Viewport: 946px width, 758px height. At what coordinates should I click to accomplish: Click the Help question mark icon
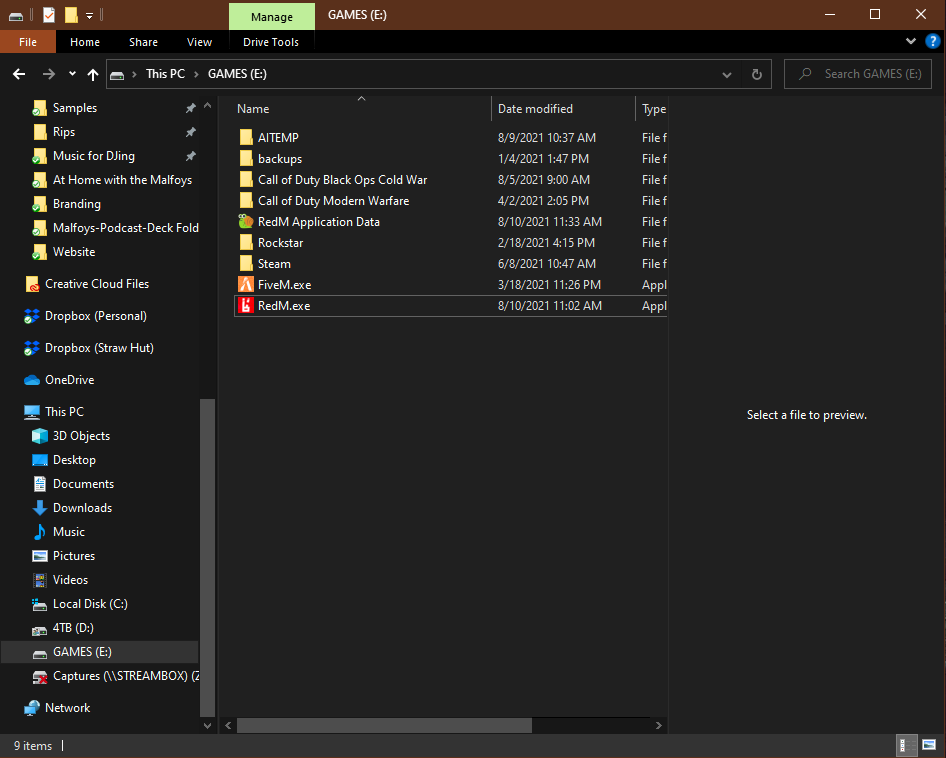[932, 41]
